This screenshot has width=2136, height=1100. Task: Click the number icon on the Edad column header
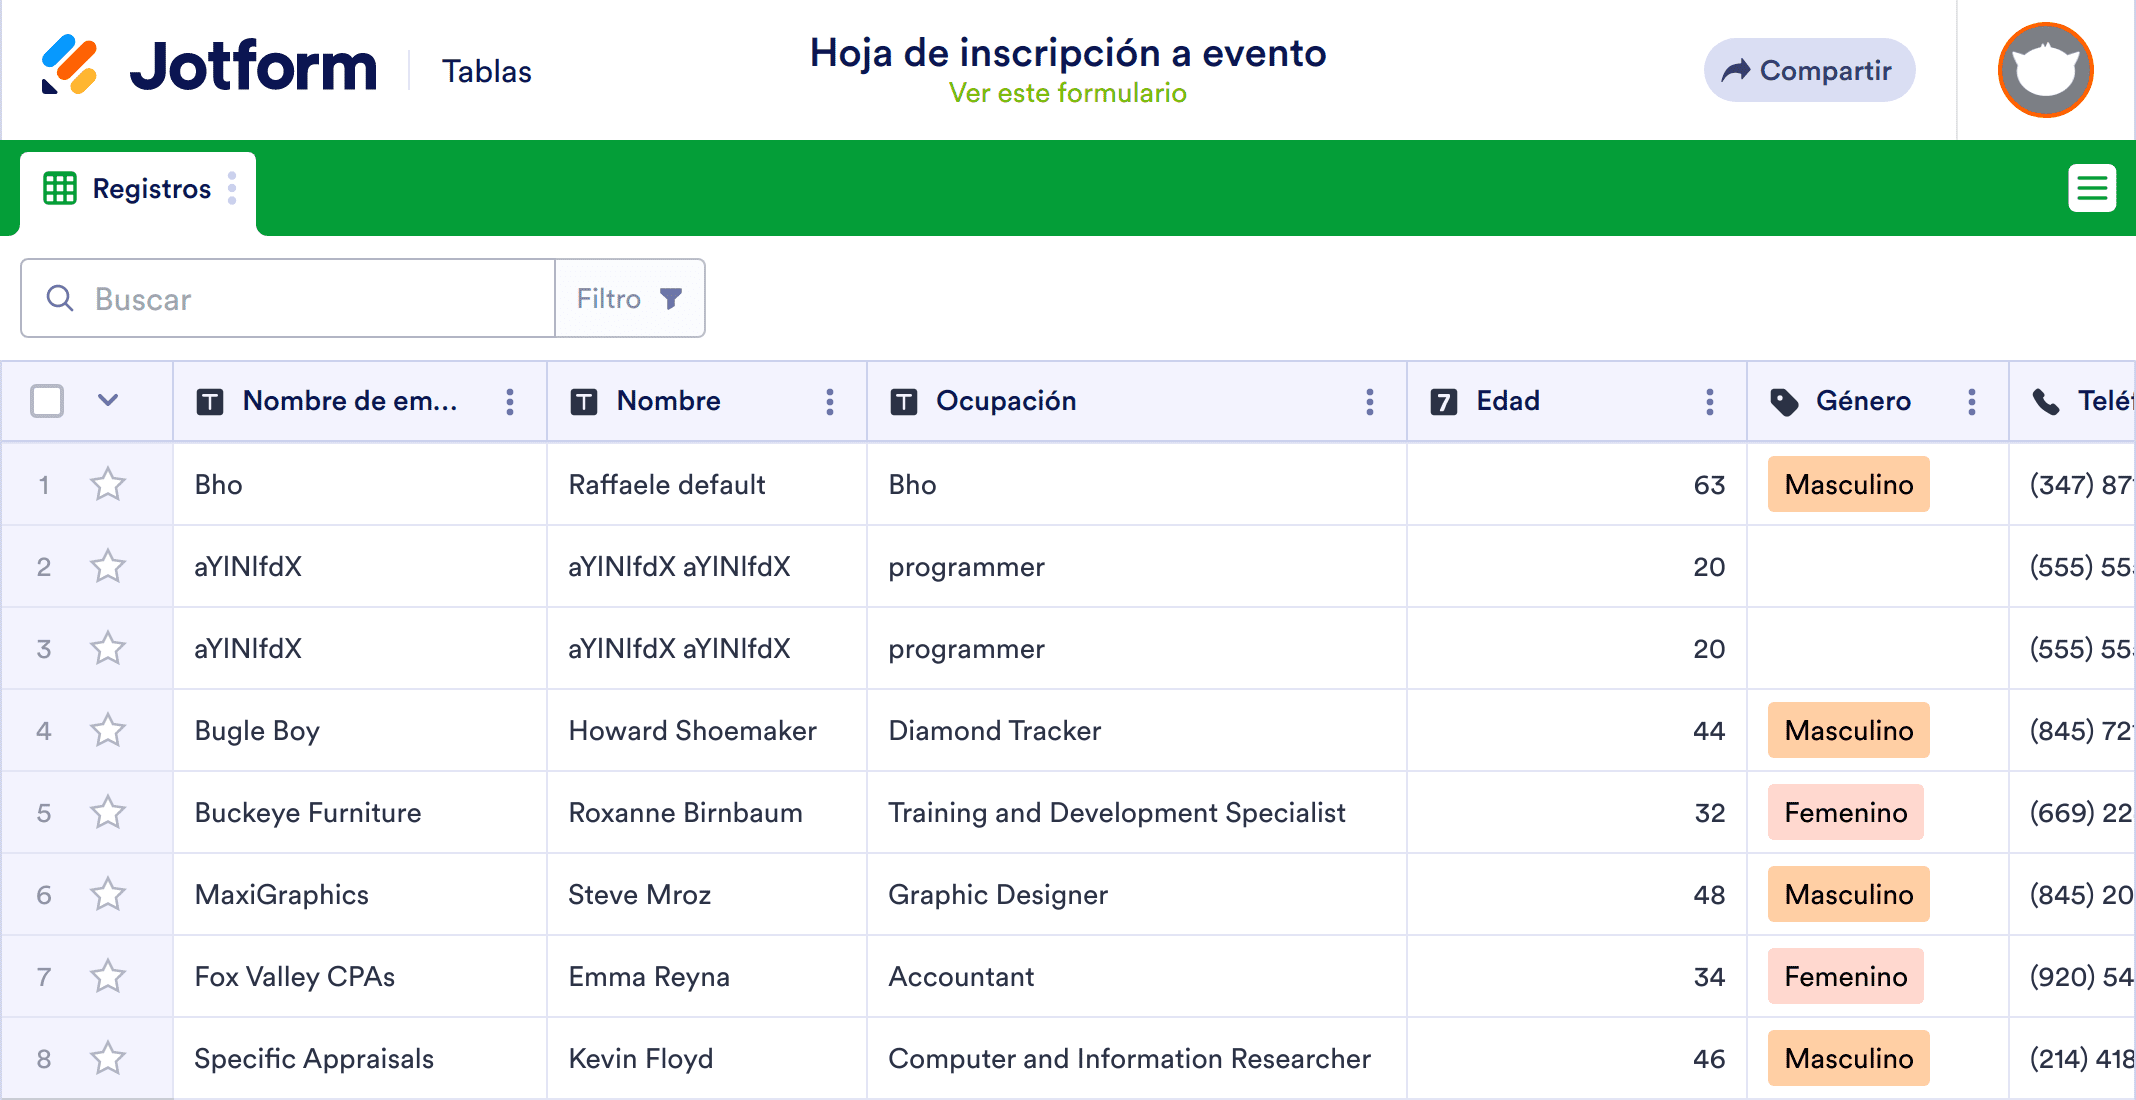(x=1443, y=401)
